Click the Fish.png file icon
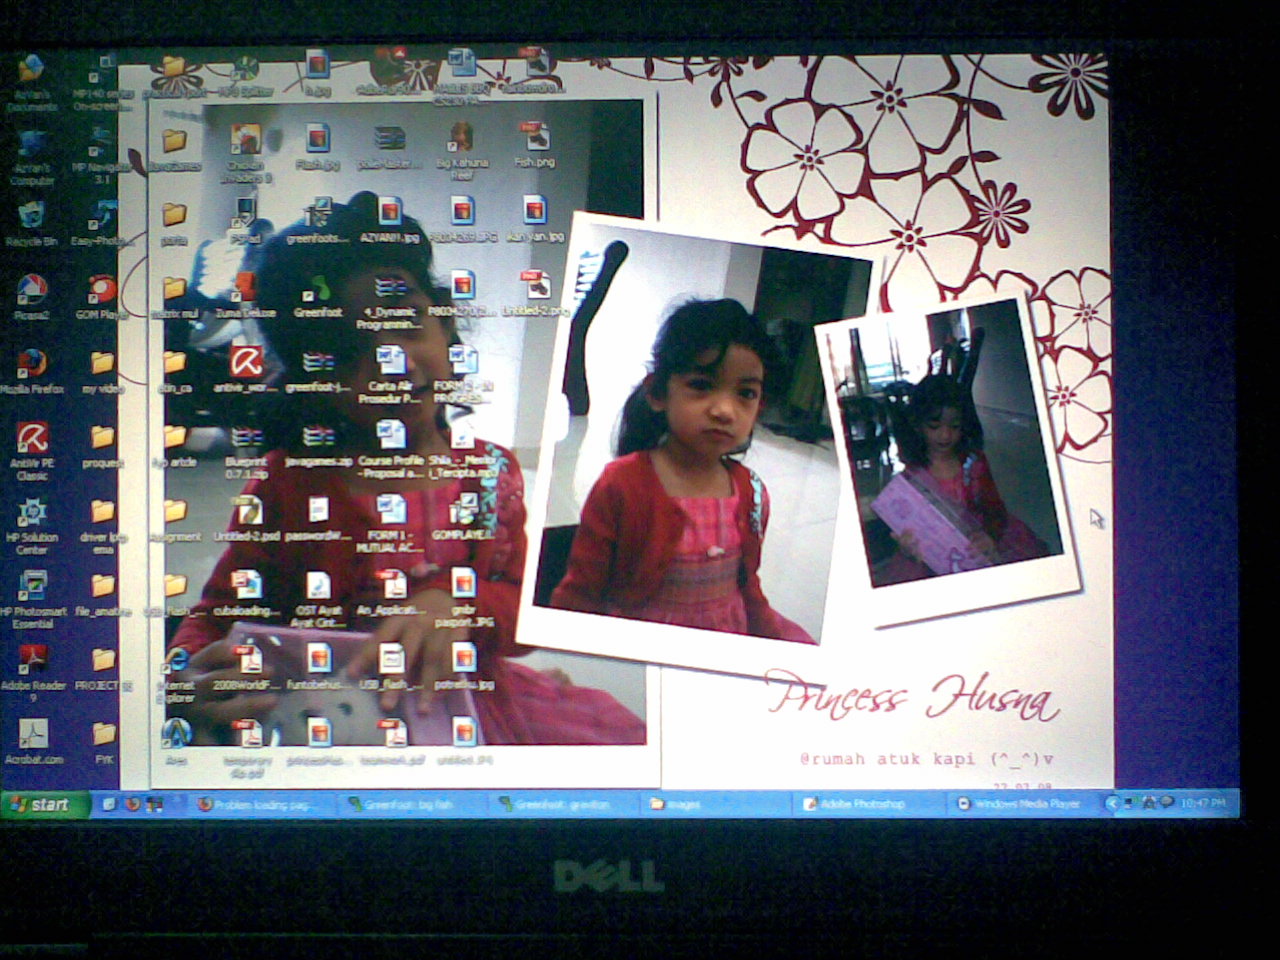Image resolution: width=1280 pixels, height=960 pixels. [x=534, y=146]
